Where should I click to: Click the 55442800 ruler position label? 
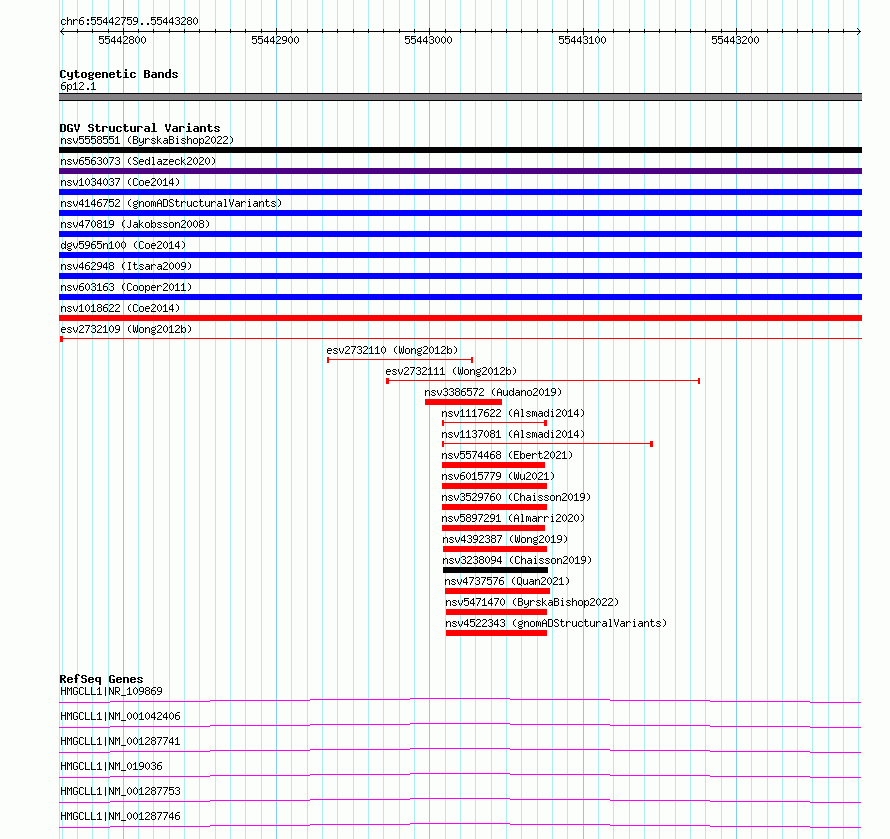(122, 40)
